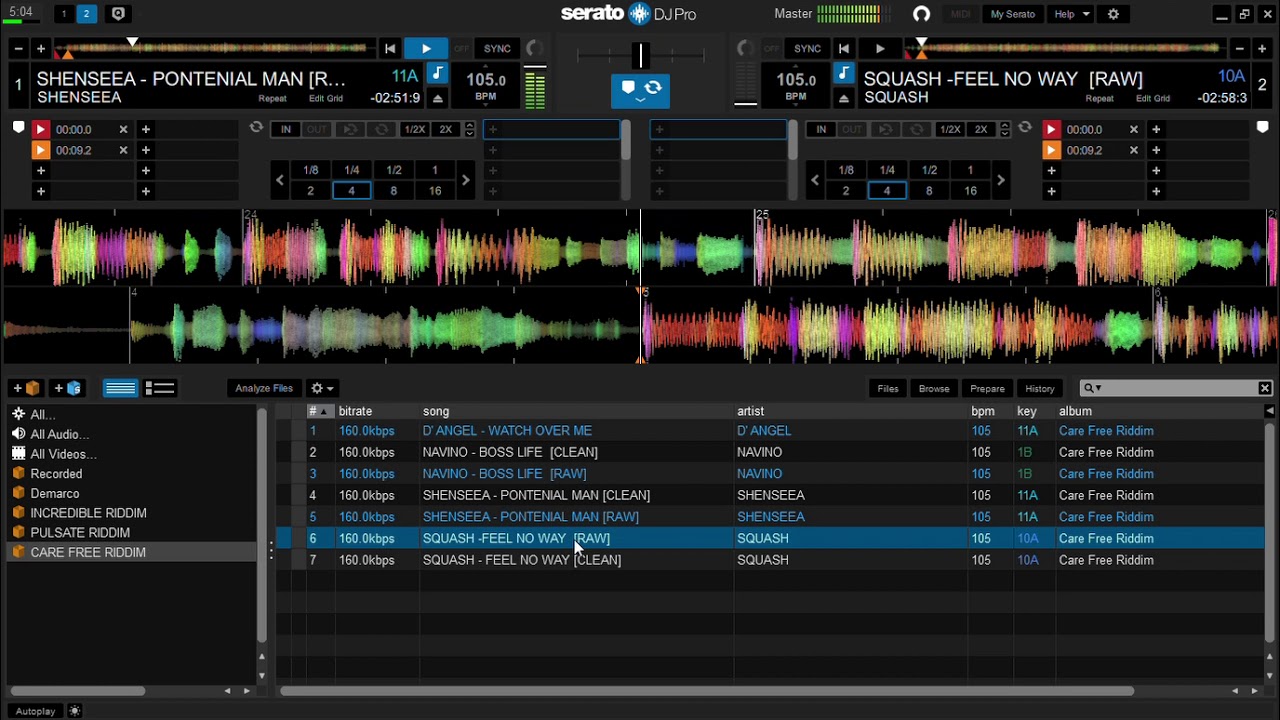
Task: Delete the 00:09.2 cue point on right deck
Action: coord(1133,150)
